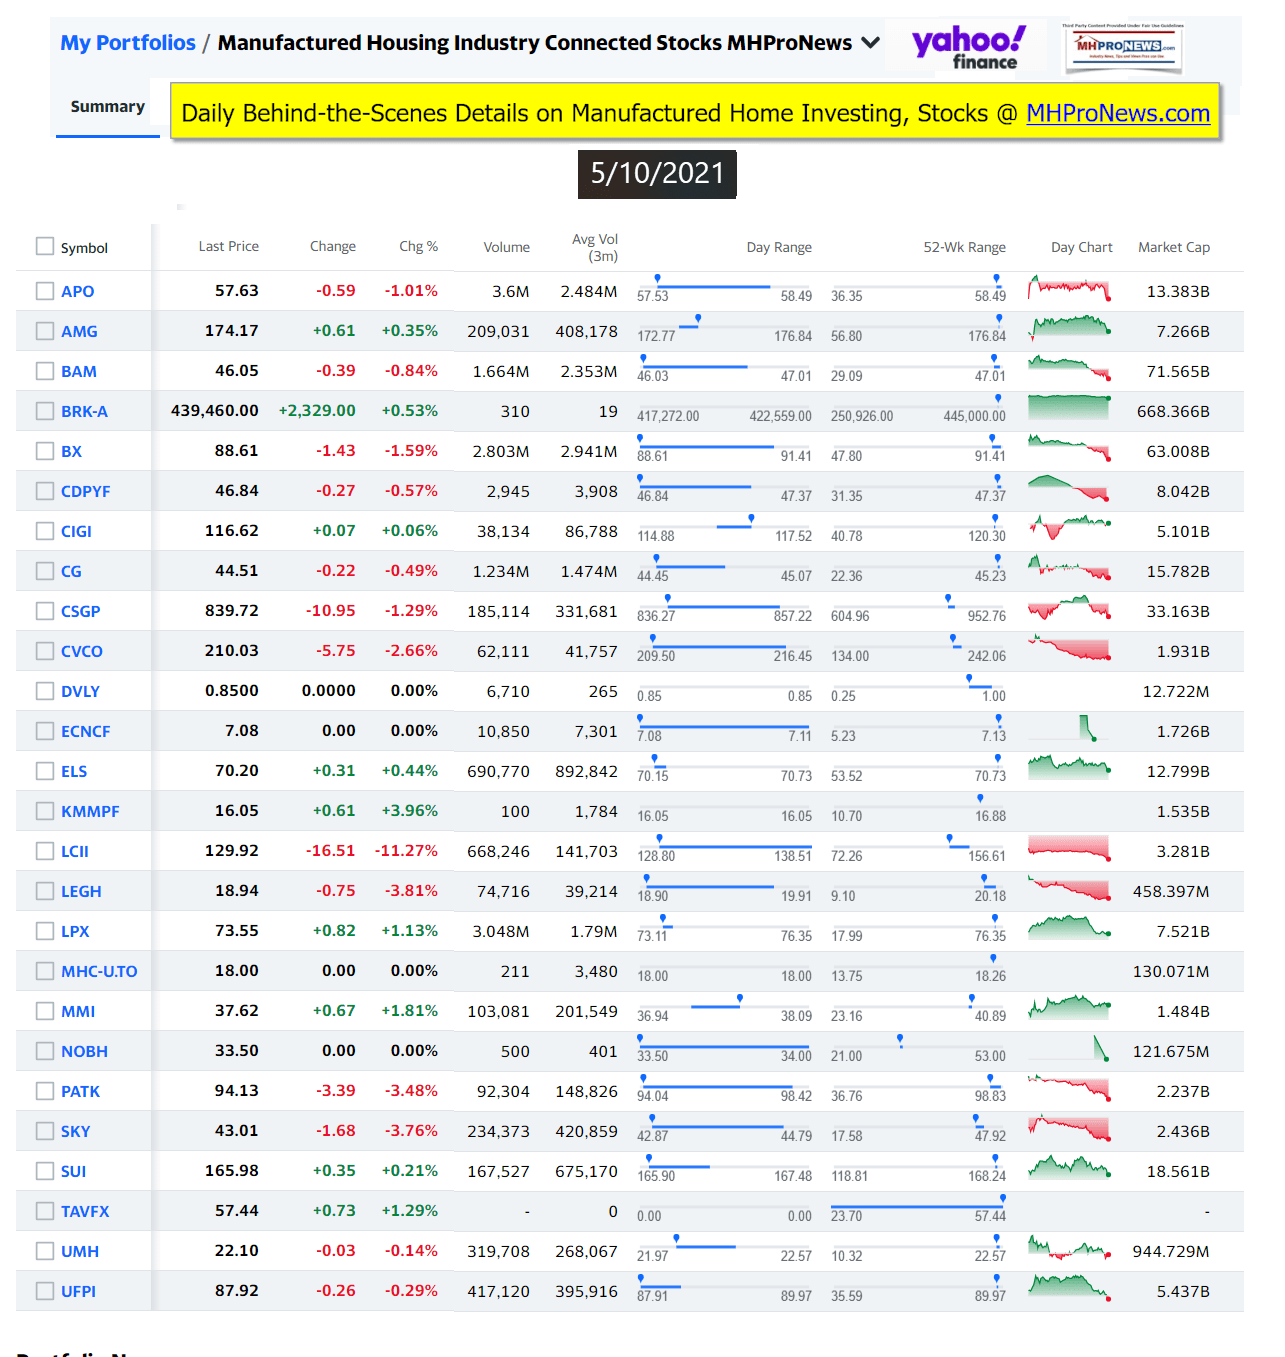Sort table by Chg % column header

click(418, 246)
